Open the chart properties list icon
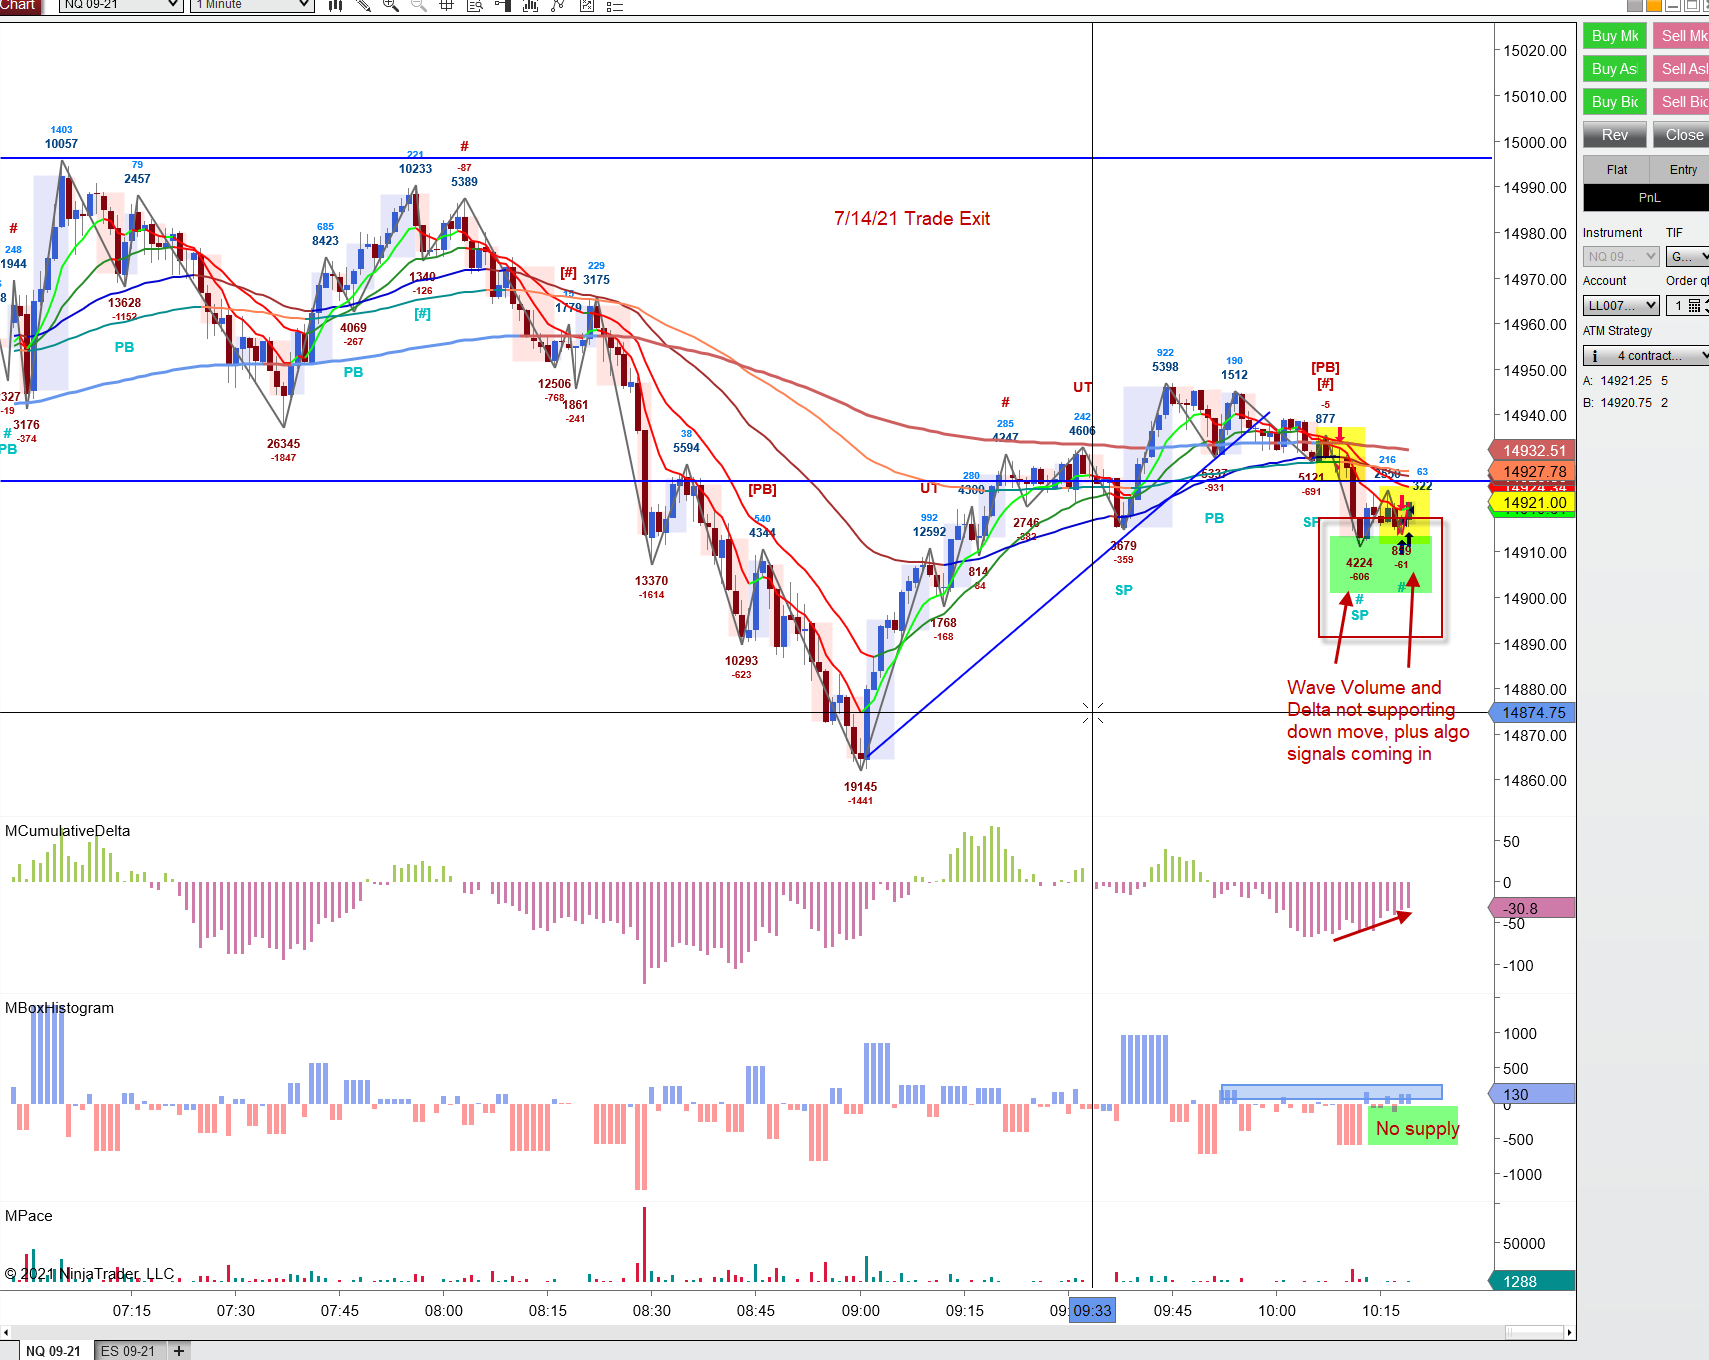This screenshot has width=1709, height=1360. (615, 5)
